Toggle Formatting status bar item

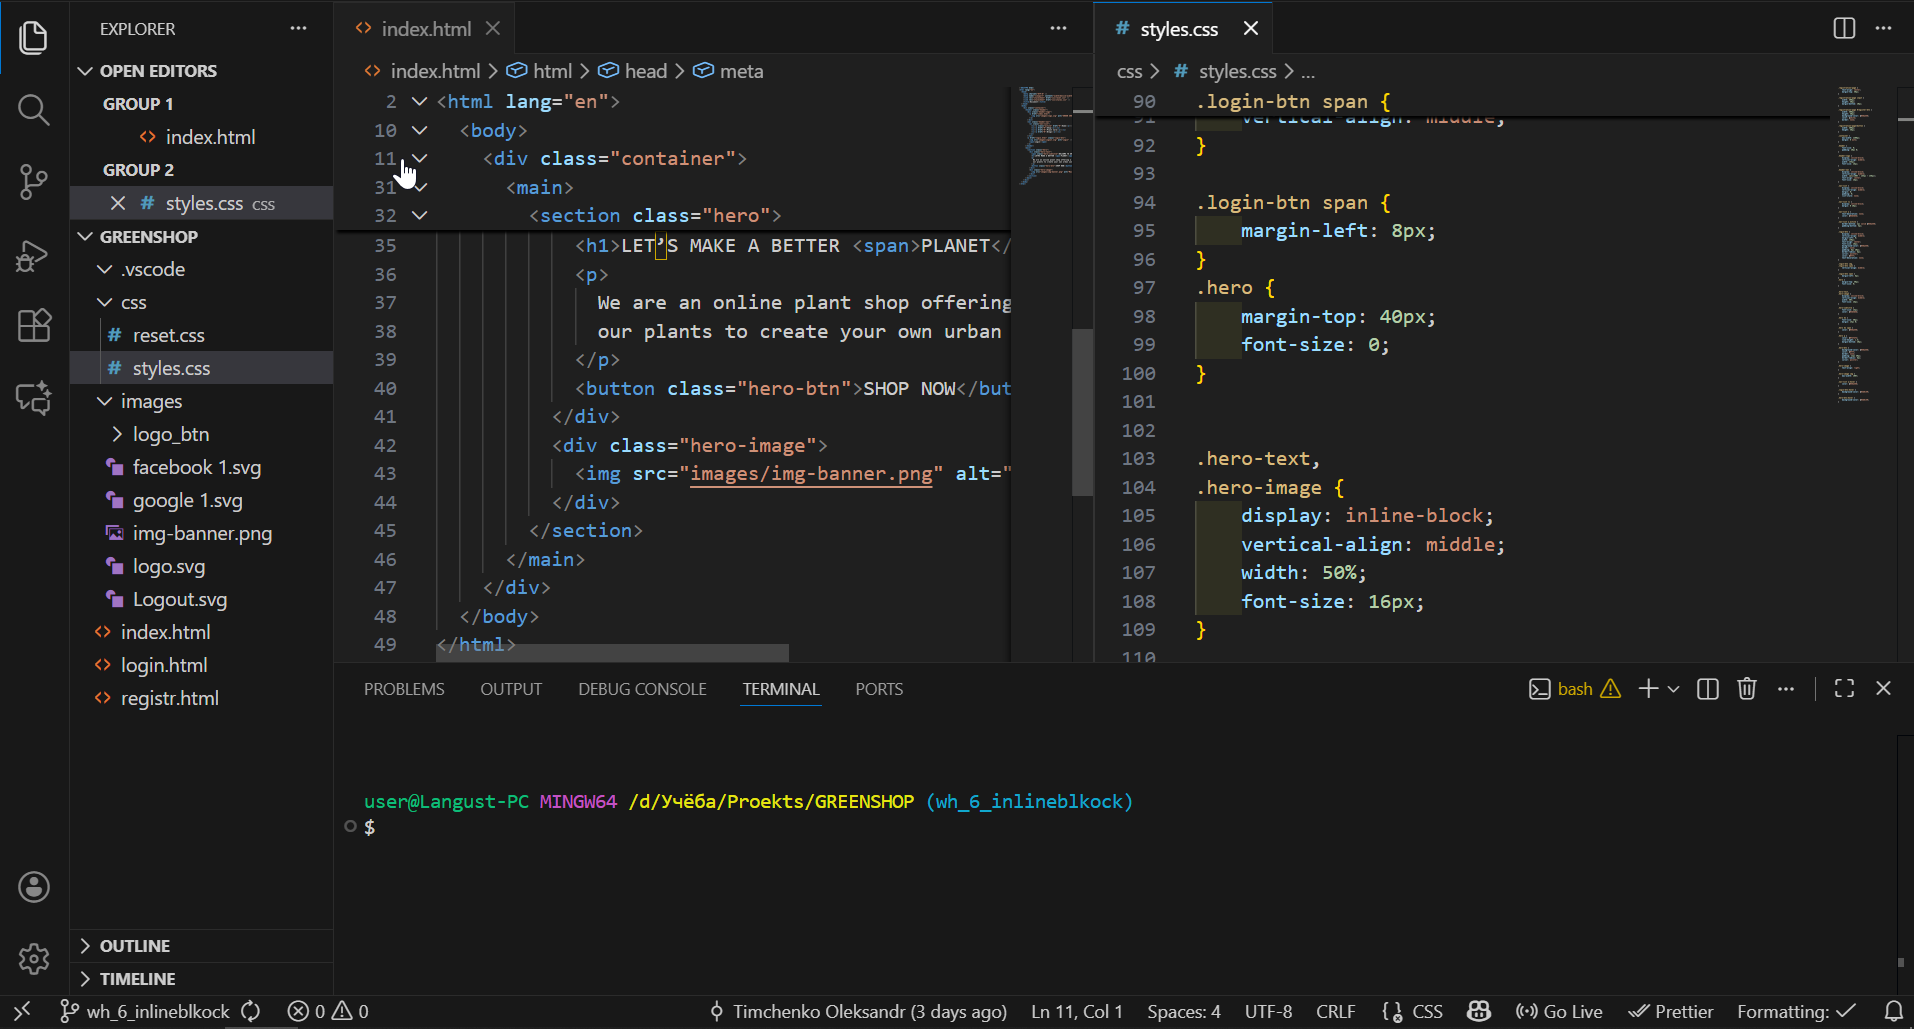(x=1796, y=1012)
